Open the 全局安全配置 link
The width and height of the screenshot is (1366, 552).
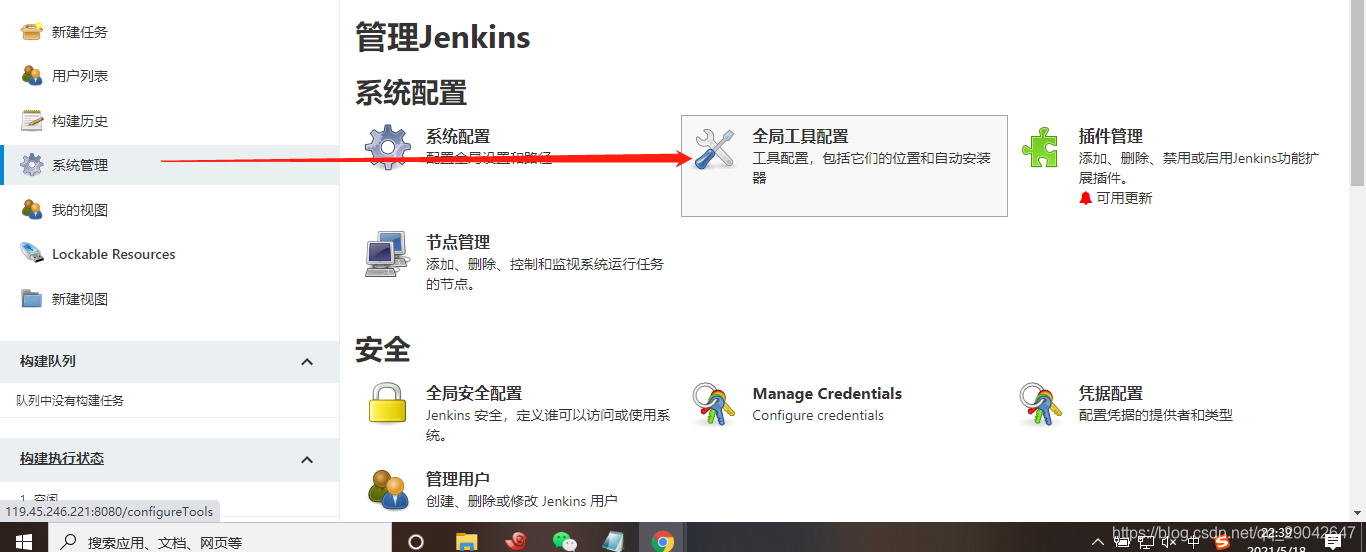click(x=474, y=393)
